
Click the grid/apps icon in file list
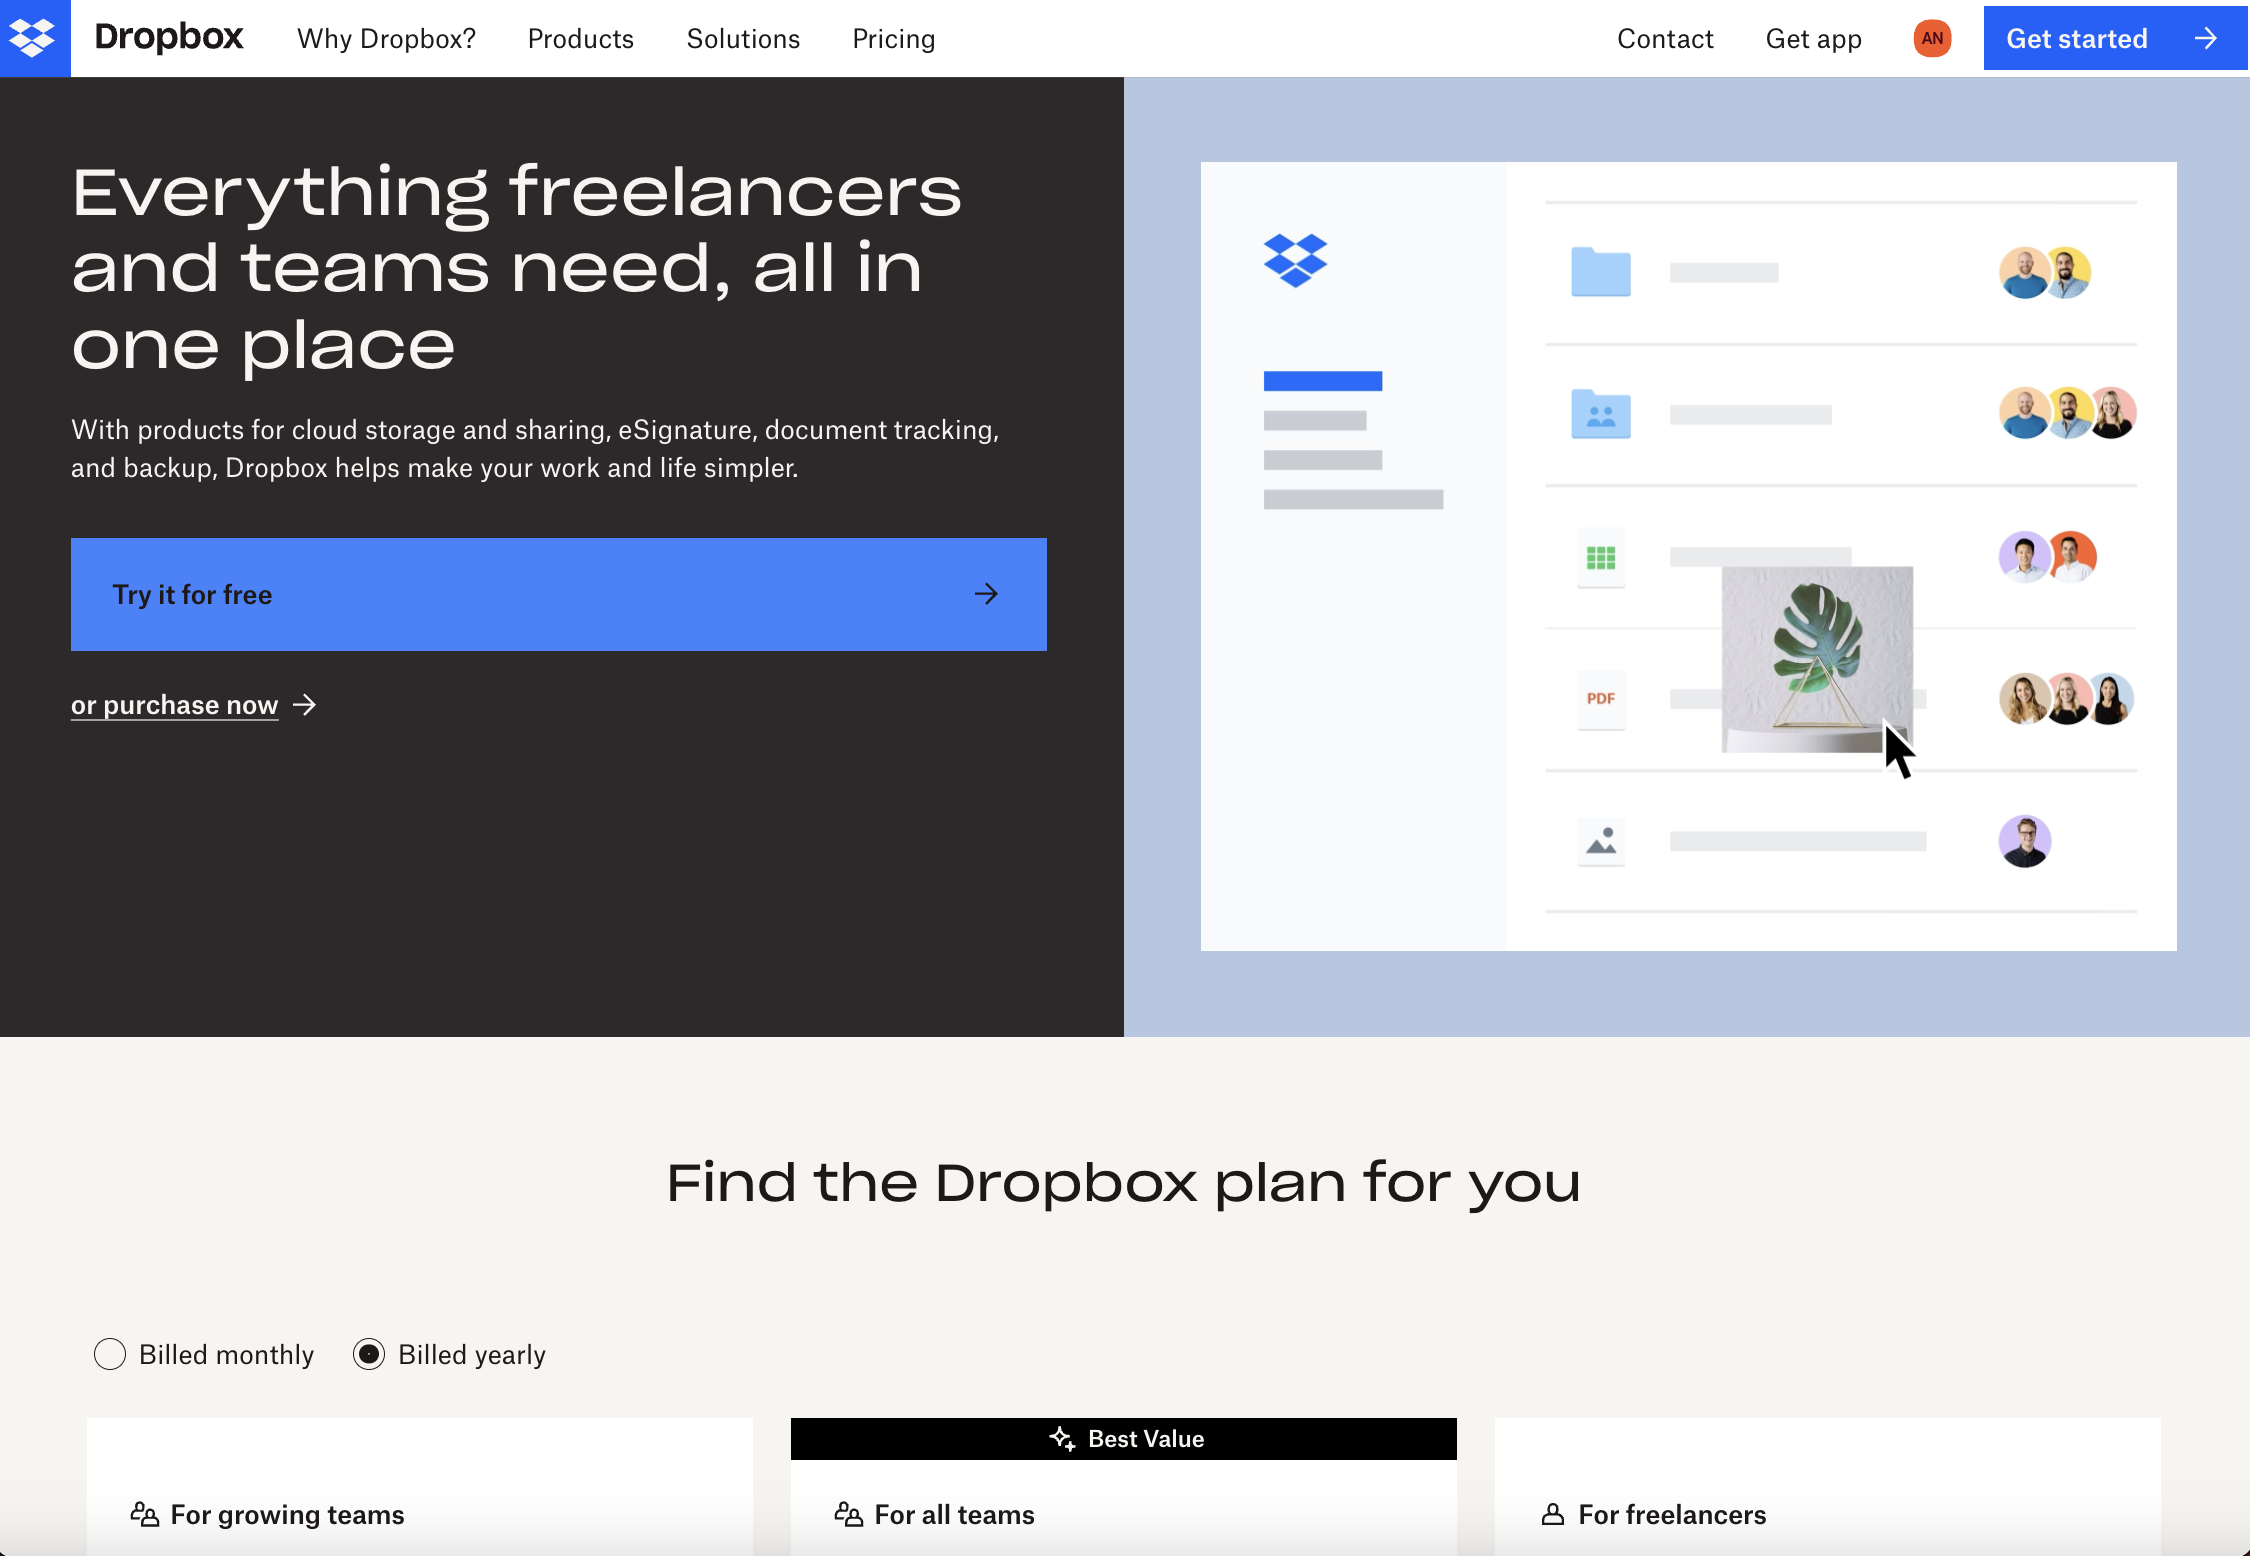(x=1599, y=557)
